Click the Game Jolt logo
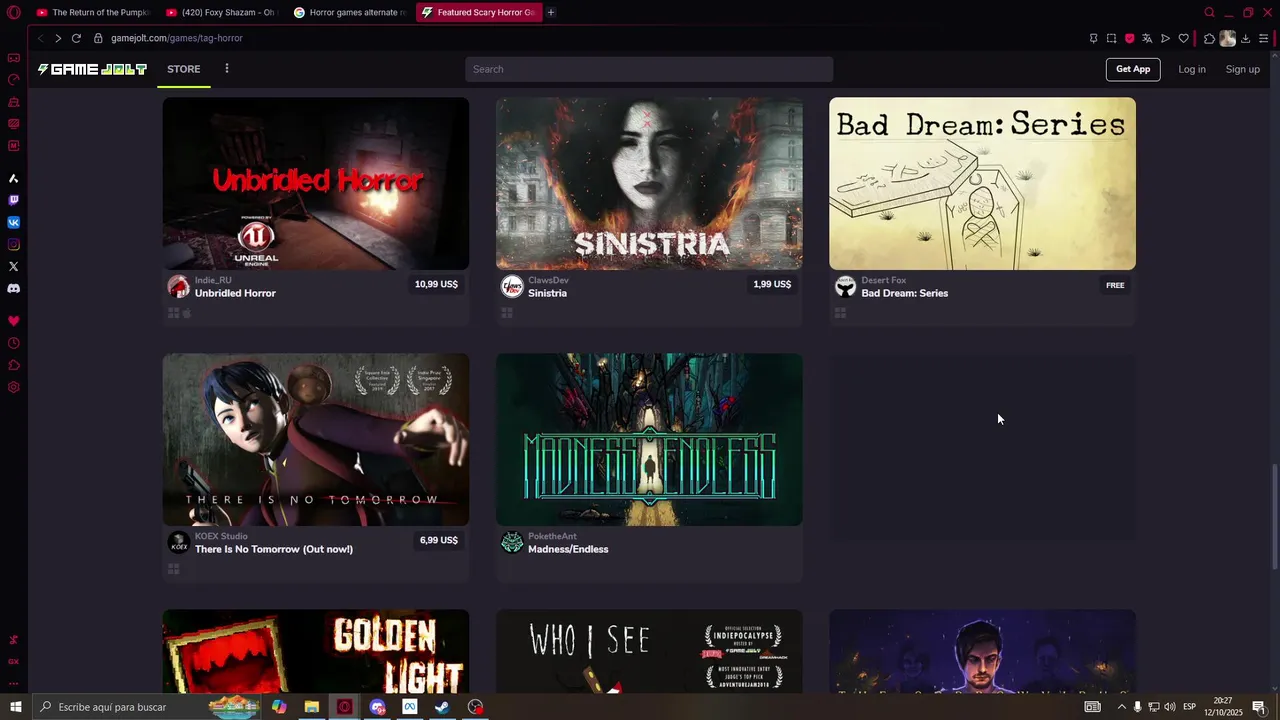This screenshot has width=1280, height=720. [x=92, y=69]
